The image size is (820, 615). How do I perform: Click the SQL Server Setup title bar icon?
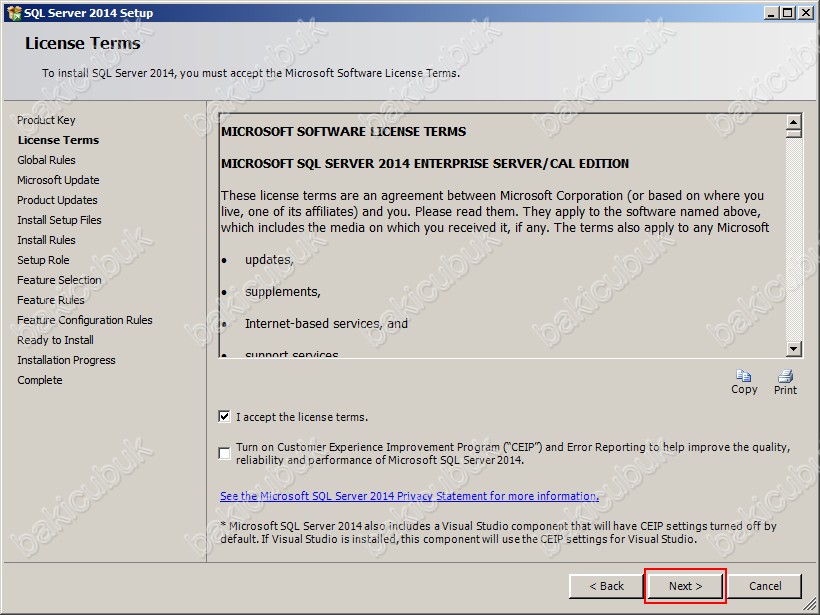14,13
